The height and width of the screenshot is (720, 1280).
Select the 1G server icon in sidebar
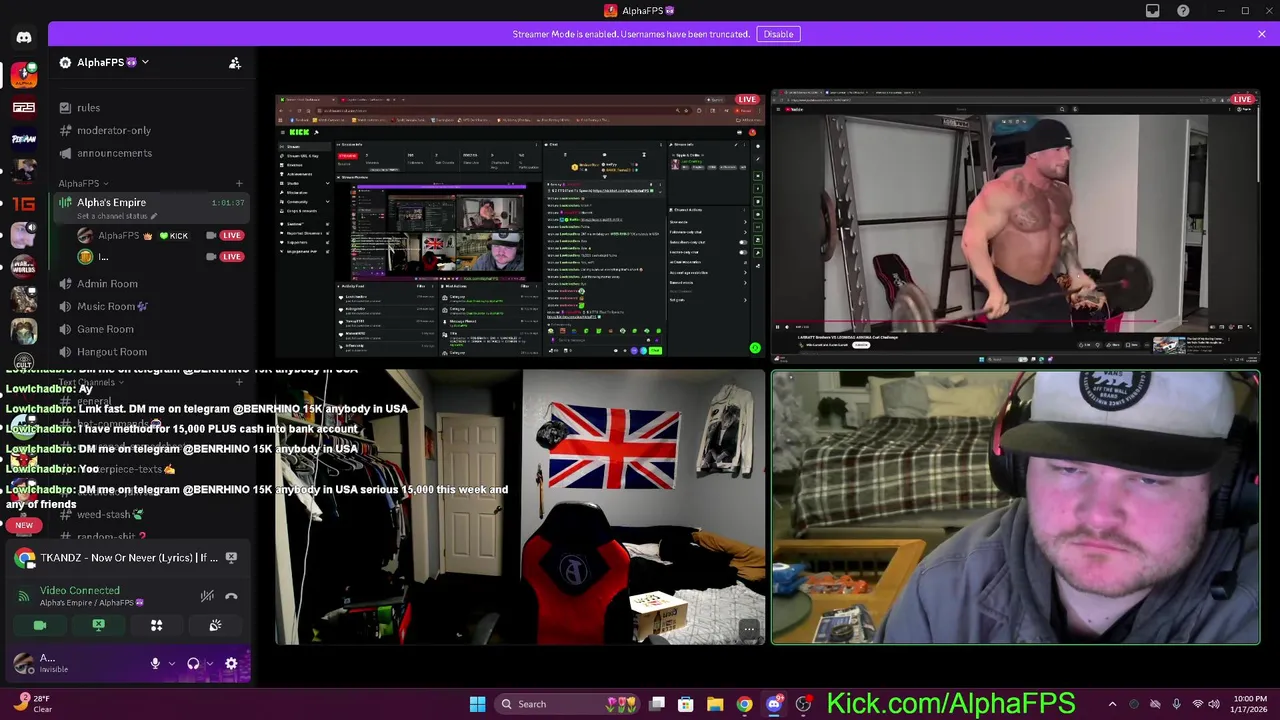point(24,203)
